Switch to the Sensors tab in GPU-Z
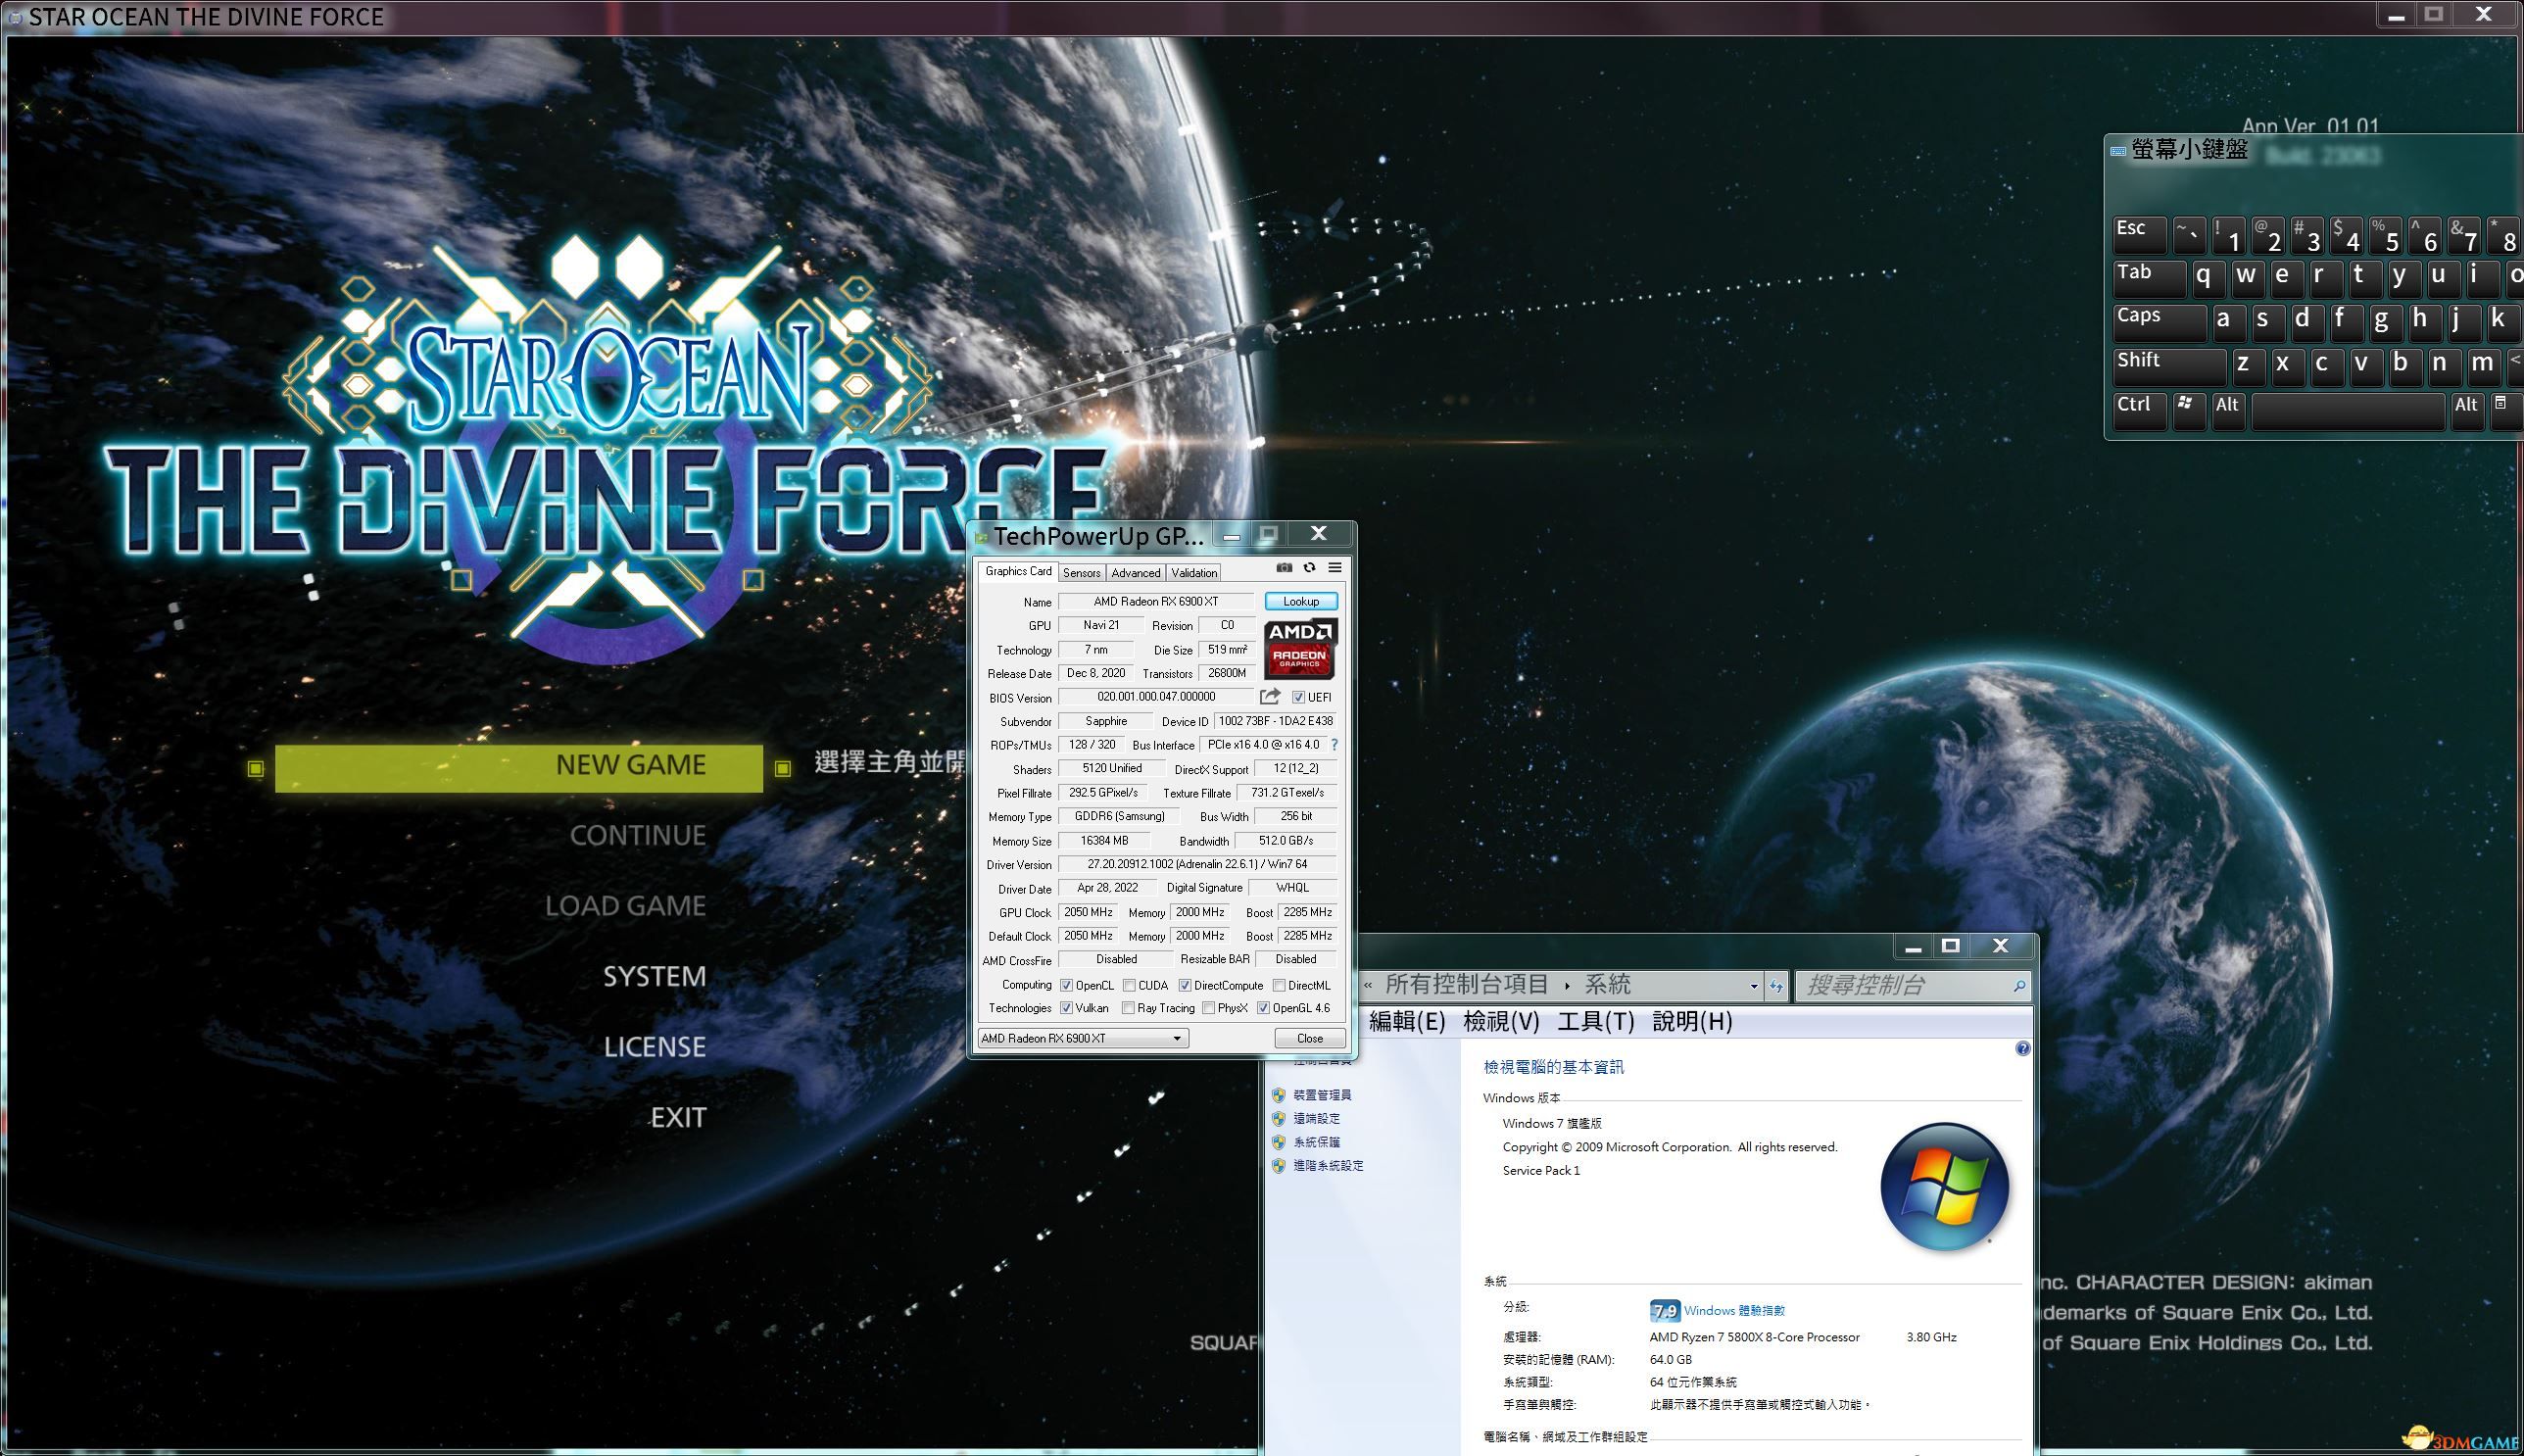 point(1081,573)
